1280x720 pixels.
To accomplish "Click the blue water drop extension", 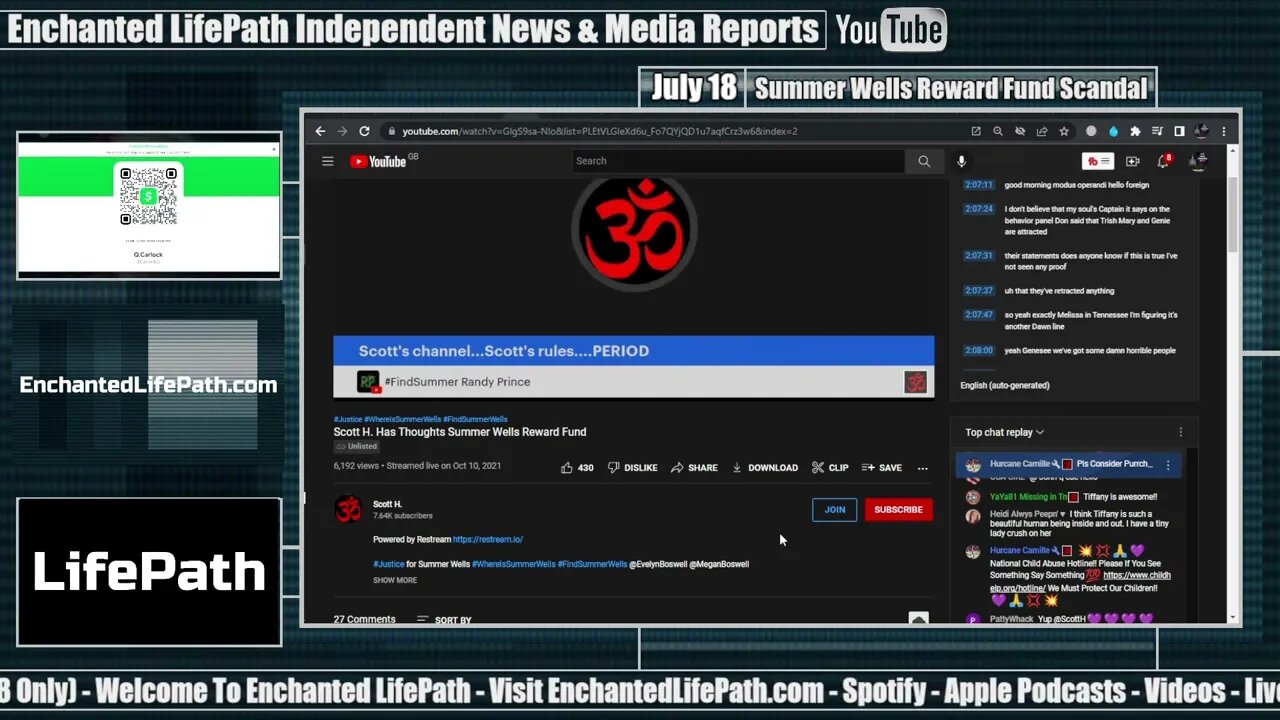I will click(x=1113, y=131).
